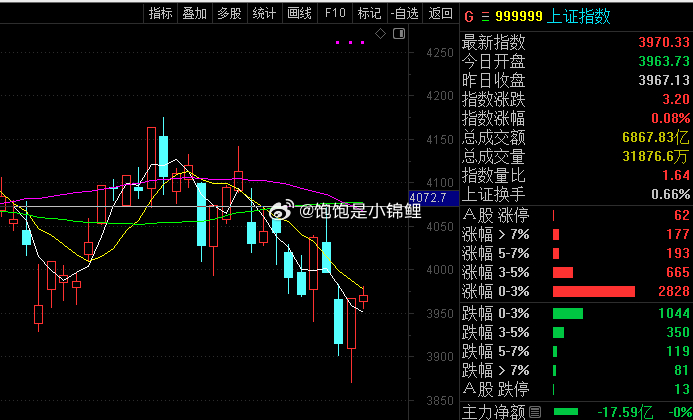Click the 跌幅 > 7% count 81
Image resolution: width=693 pixels, height=420 pixels.
click(x=682, y=370)
